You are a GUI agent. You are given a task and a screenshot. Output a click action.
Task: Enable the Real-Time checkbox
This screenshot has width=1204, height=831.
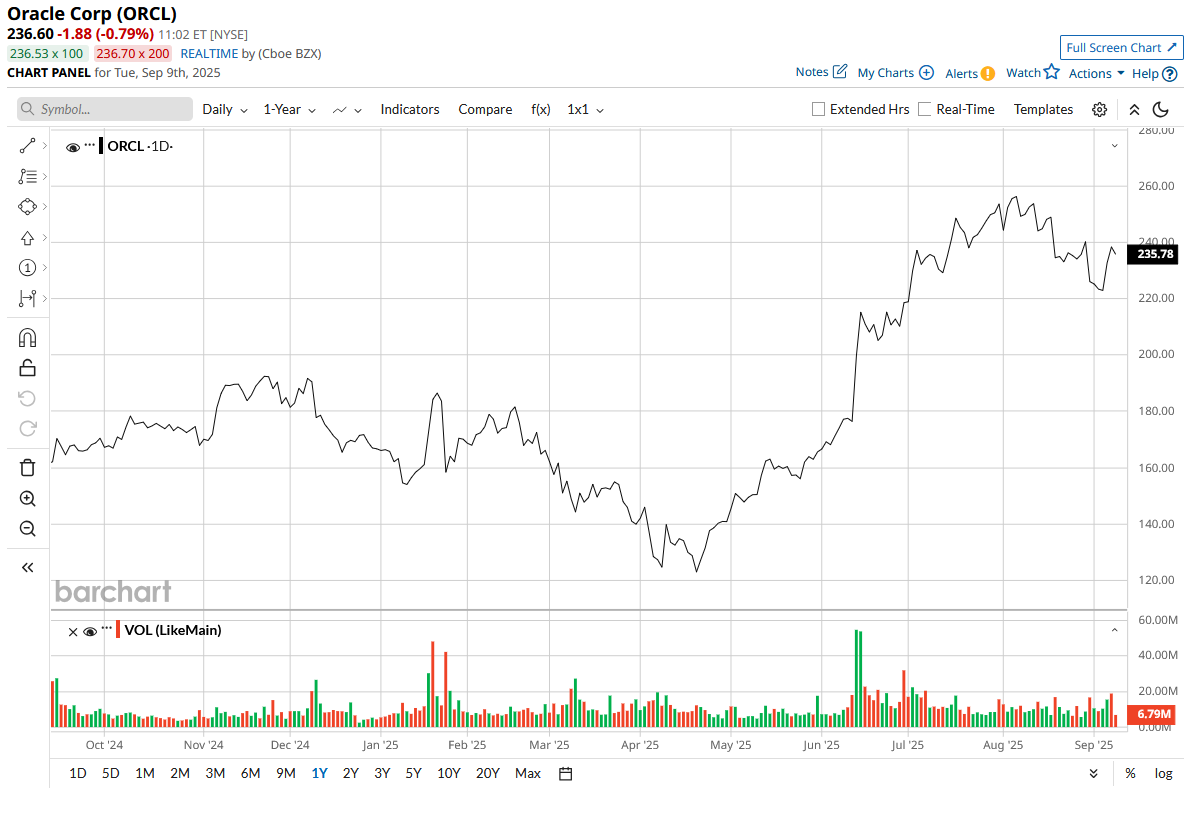(924, 109)
